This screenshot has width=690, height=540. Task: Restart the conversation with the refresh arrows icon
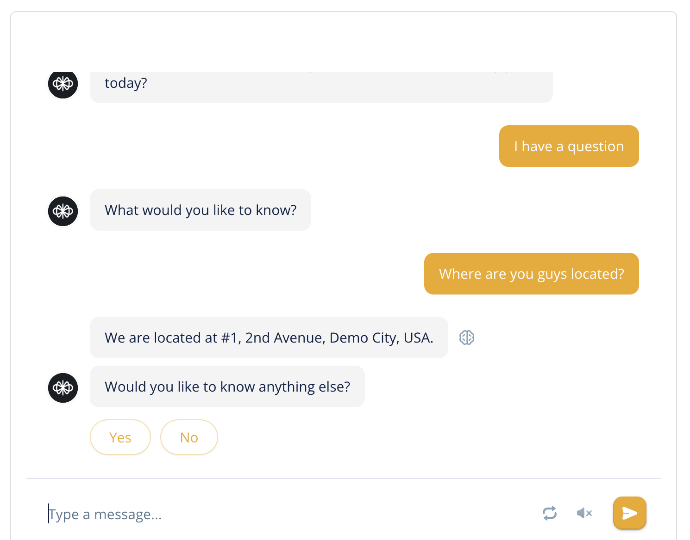(550, 513)
